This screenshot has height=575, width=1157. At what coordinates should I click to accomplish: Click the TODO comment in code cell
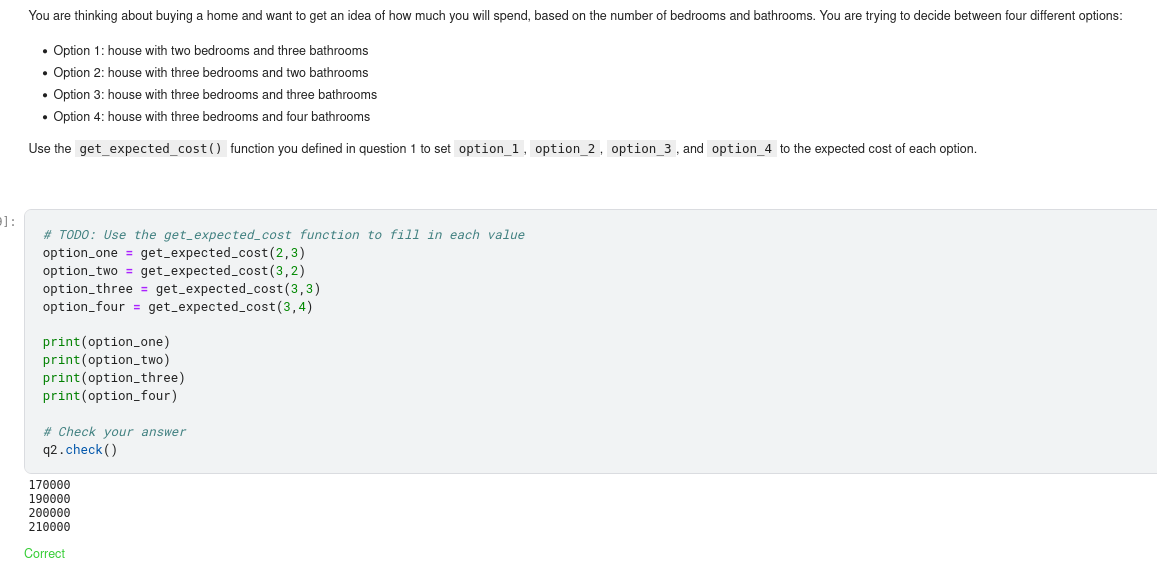[283, 235]
